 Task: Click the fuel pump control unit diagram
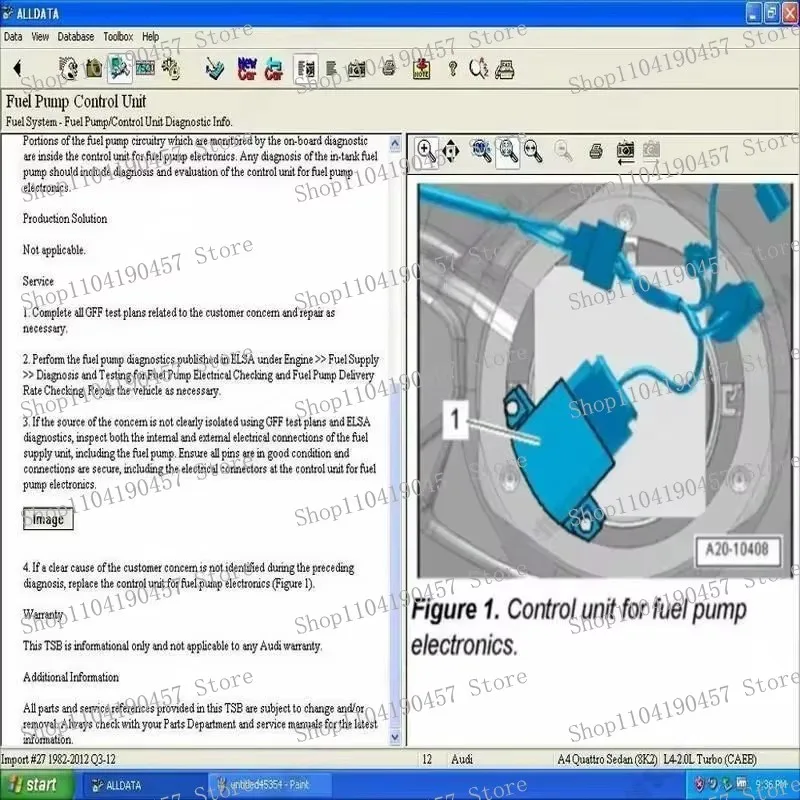(x=605, y=380)
